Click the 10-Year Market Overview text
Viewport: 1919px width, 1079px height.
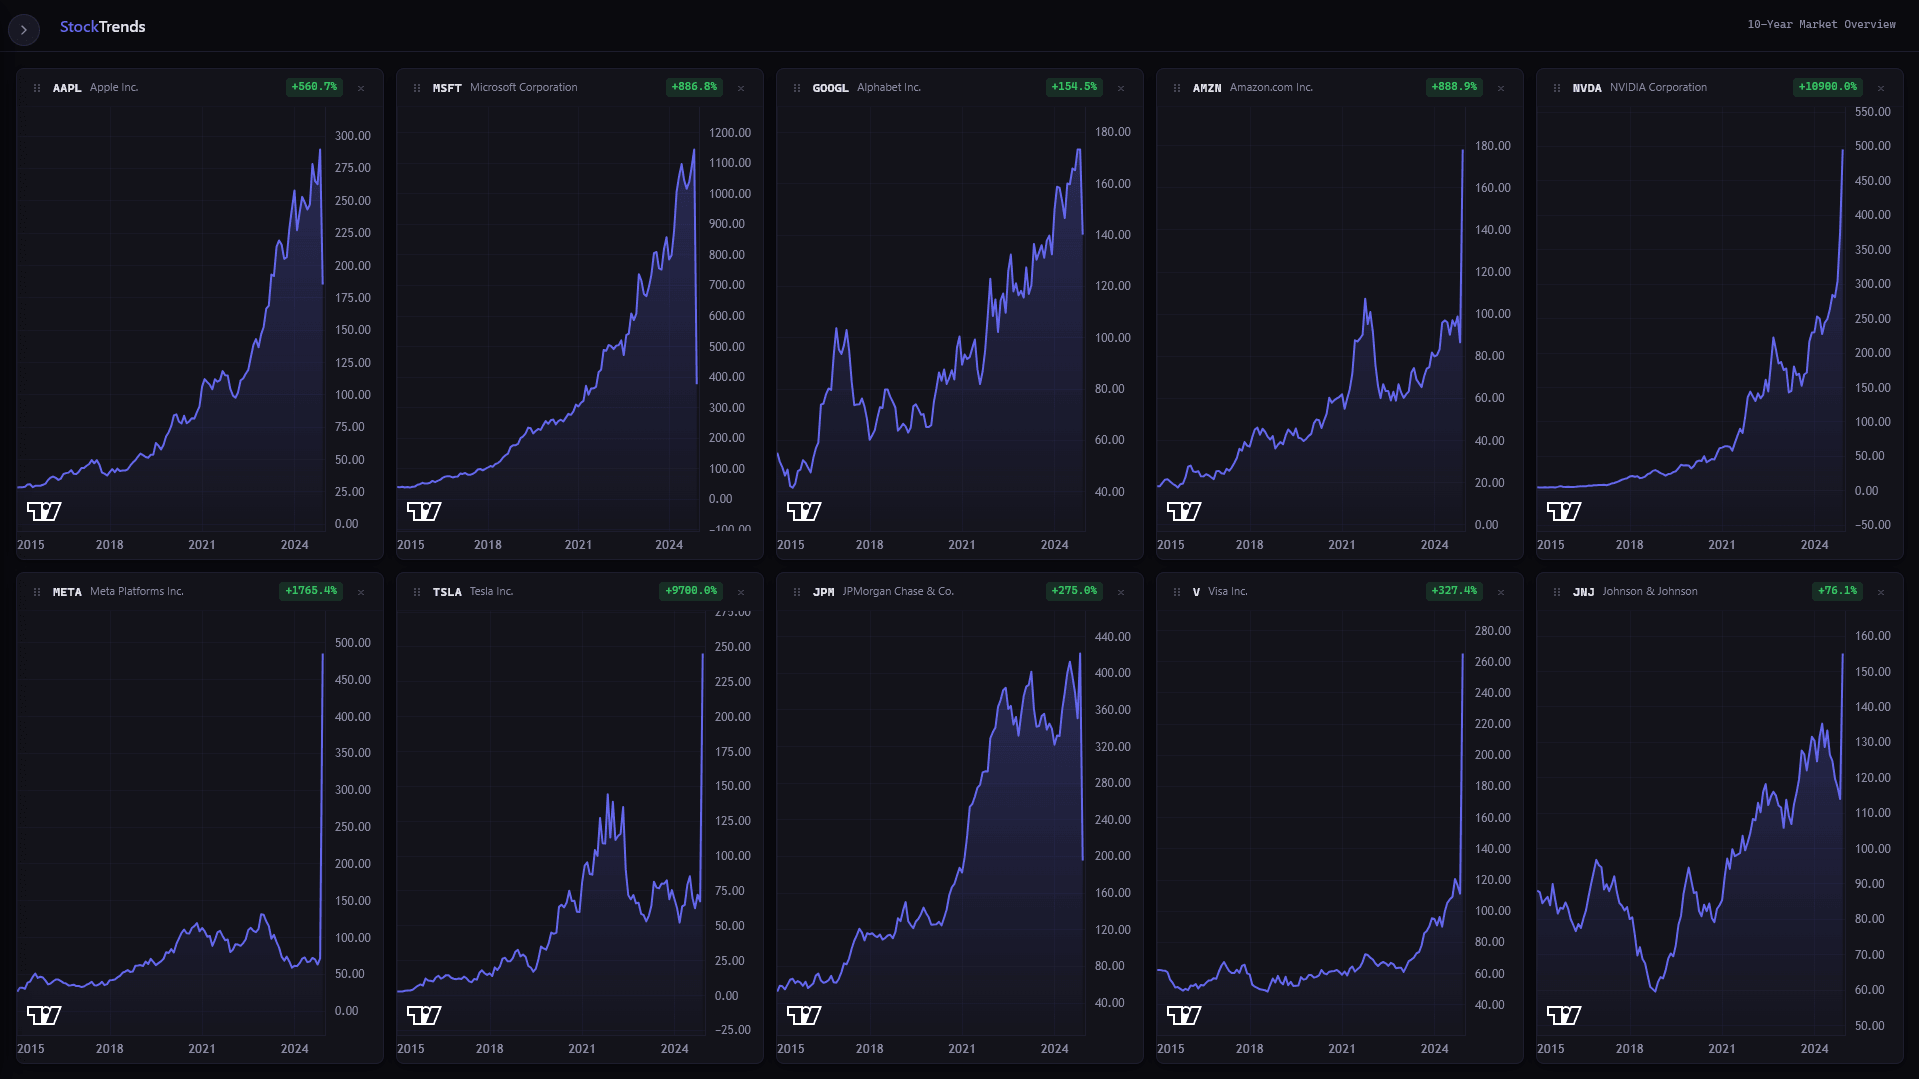(x=1821, y=24)
